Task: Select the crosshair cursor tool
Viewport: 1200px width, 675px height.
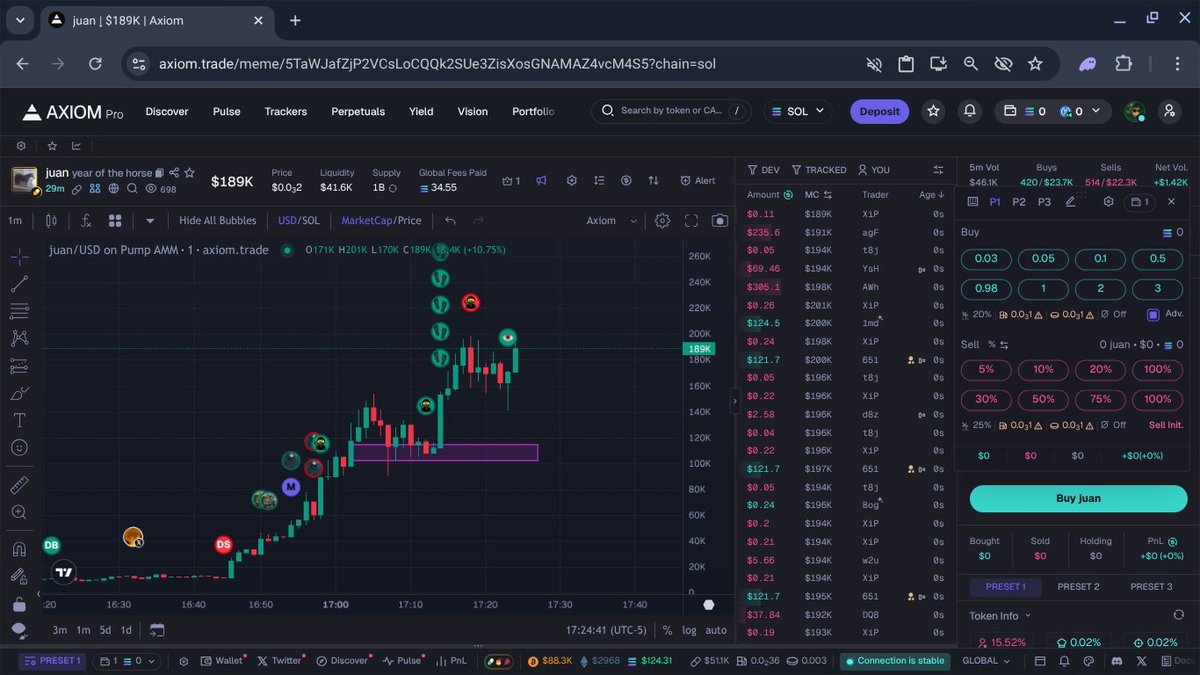Action: (x=19, y=257)
